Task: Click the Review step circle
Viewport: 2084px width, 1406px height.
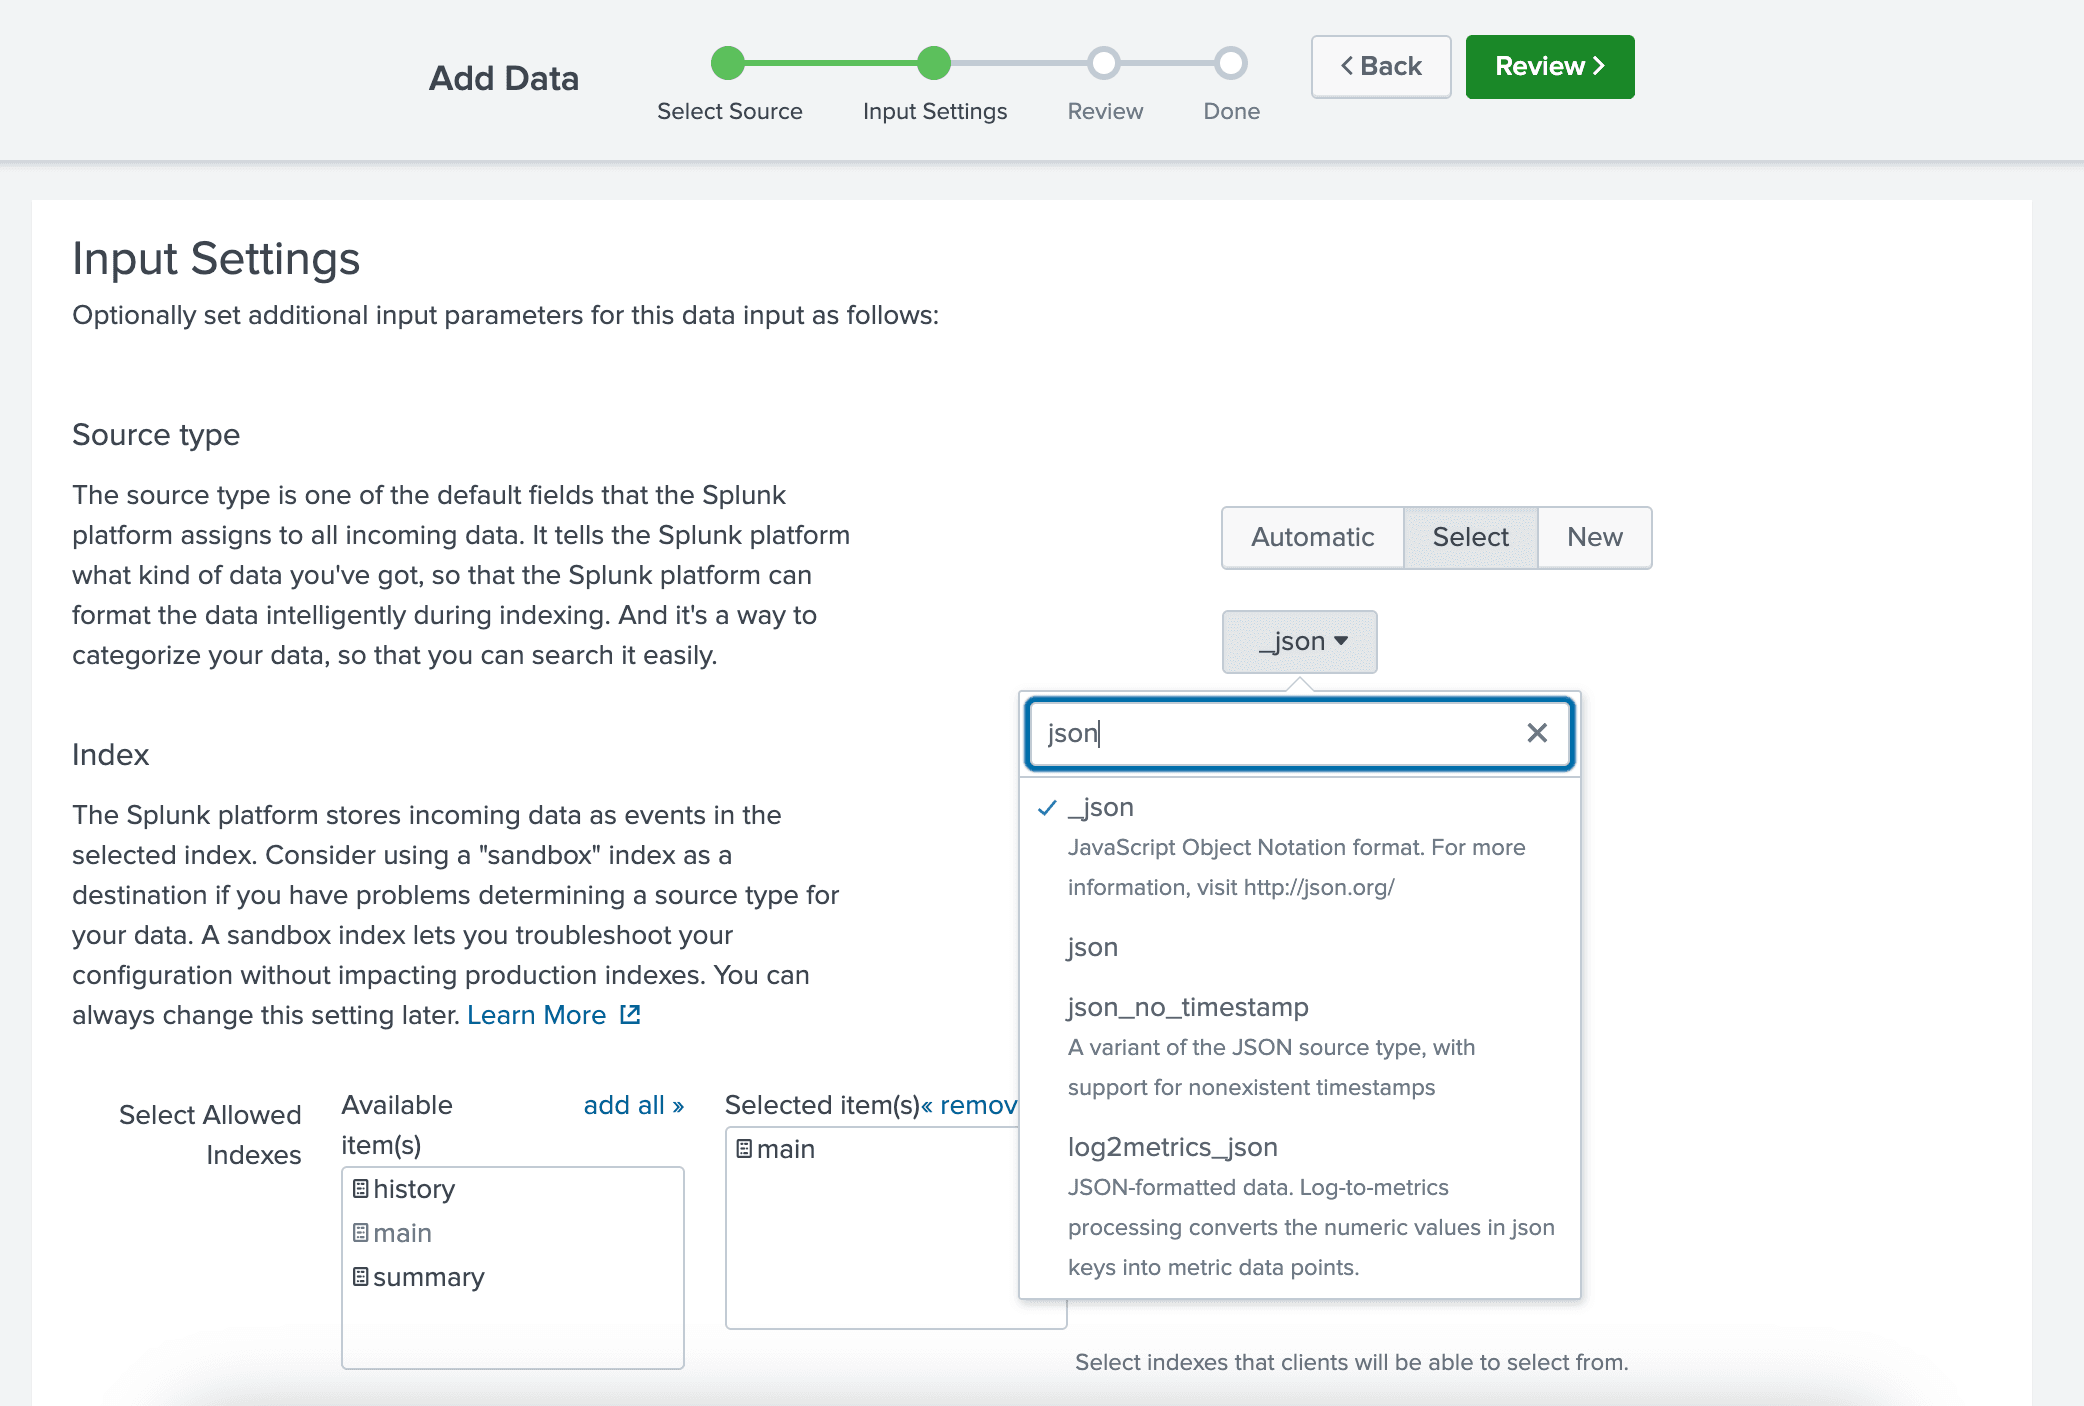Action: tap(1104, 62)
